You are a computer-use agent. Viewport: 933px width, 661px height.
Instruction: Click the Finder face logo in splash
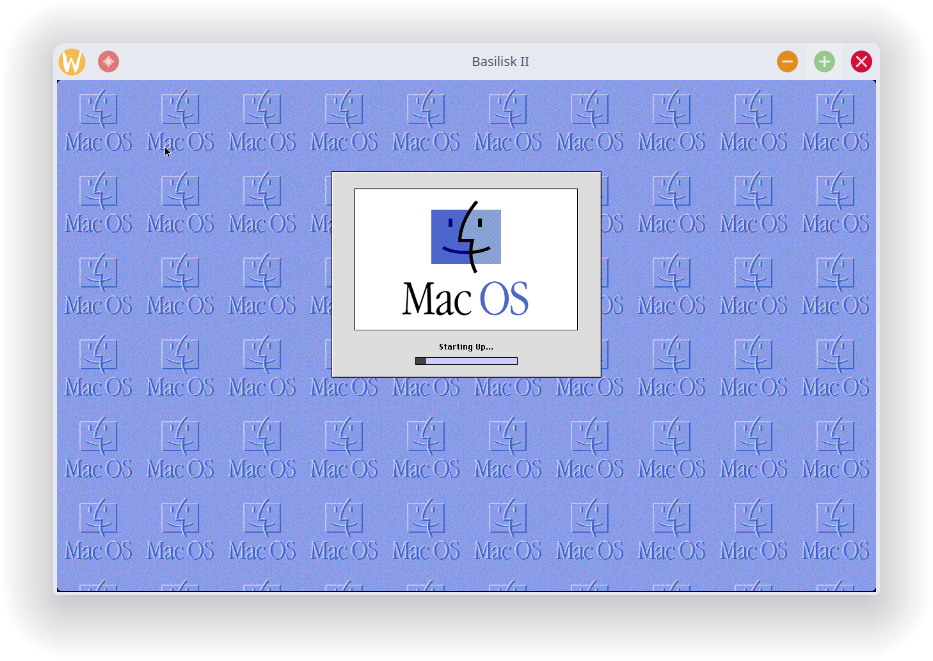coord(466,236)
